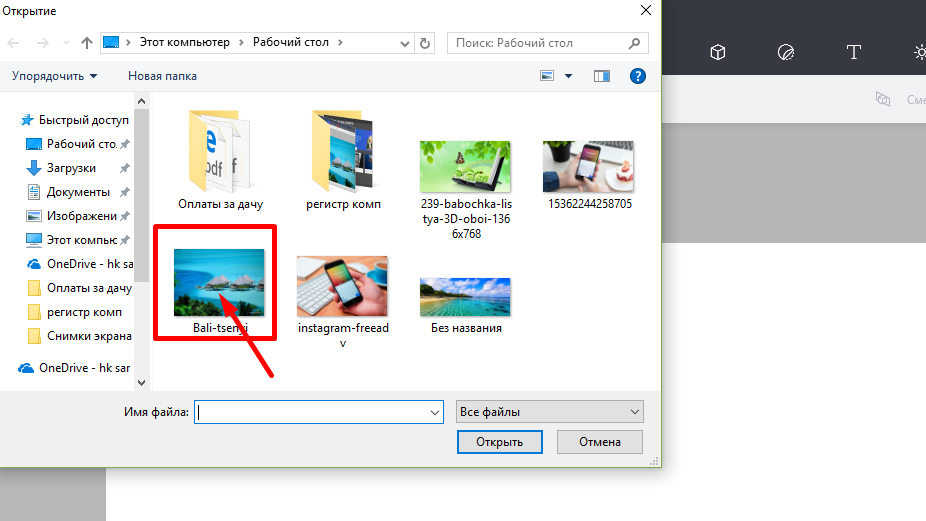Click the Back navigation arrow

click(13, 43)
